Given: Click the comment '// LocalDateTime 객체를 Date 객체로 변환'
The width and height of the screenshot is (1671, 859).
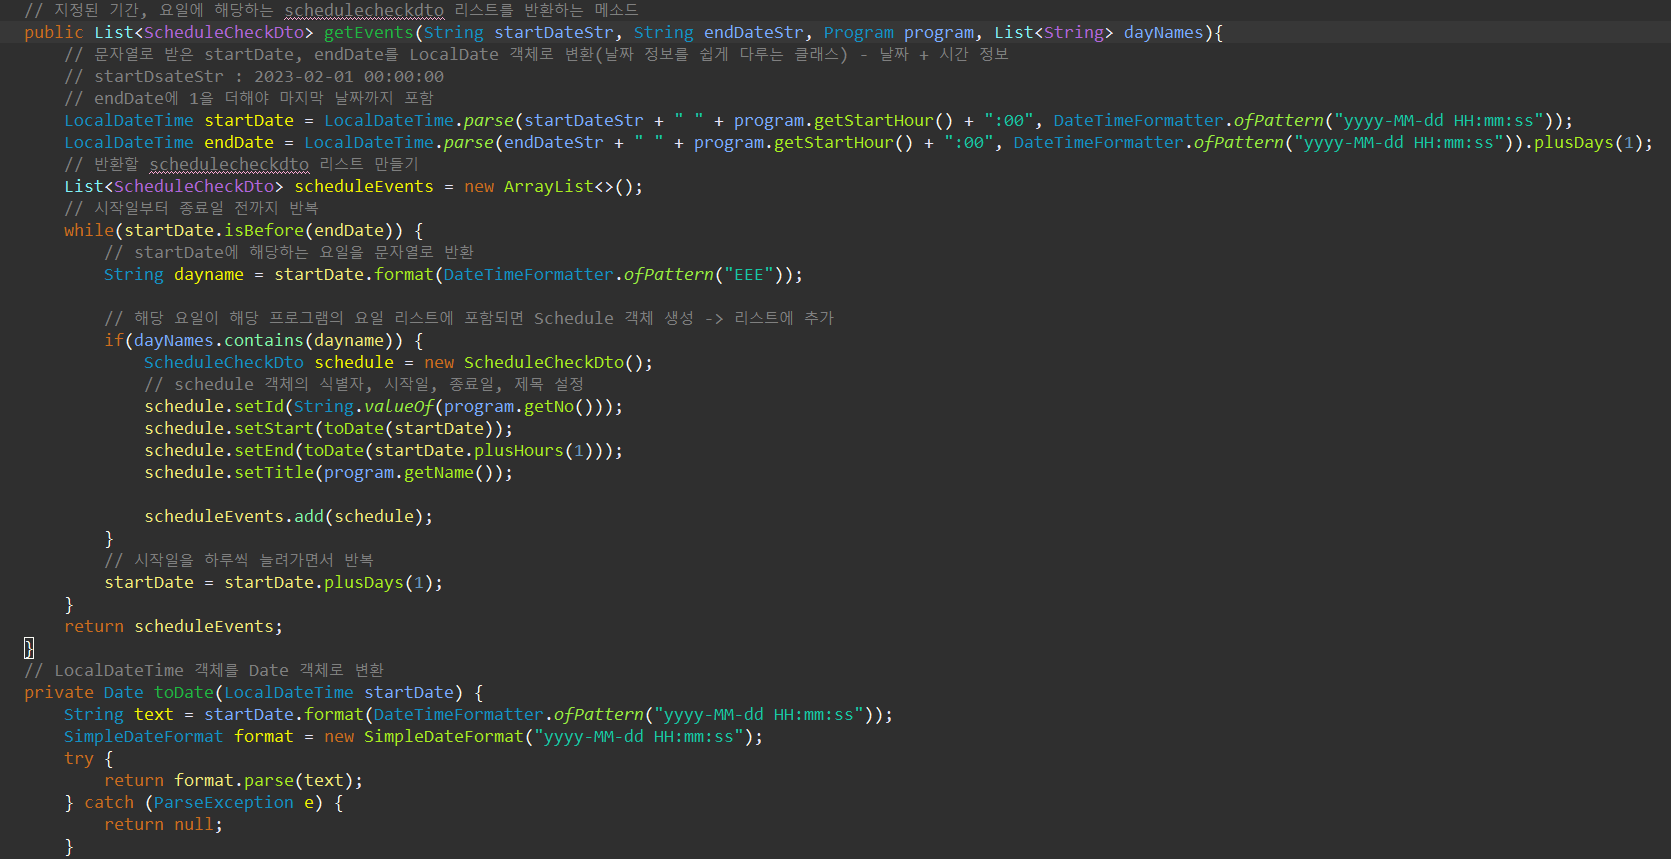Looking at the screenshot, I should click(204, 671).
